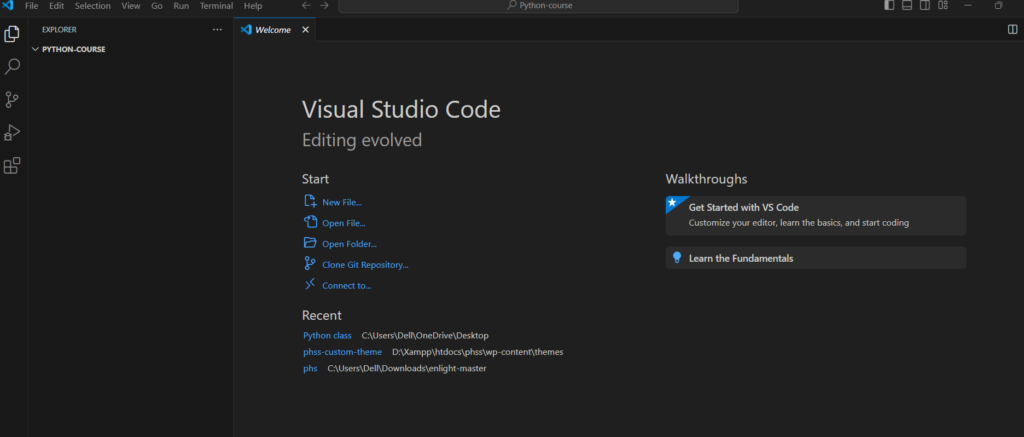Open the Source Control view
The image size is (1024, 437).
click(x=12, y=100)
